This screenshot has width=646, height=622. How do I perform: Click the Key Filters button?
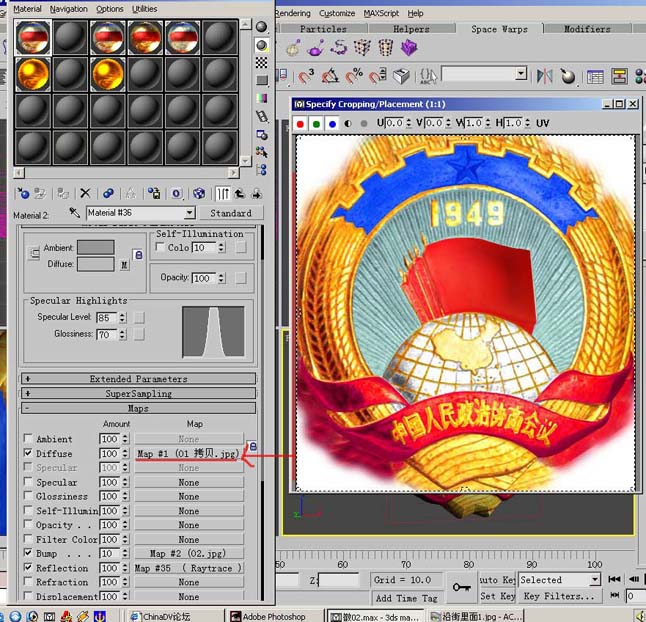pyautogui.click(x=559, y=596)
